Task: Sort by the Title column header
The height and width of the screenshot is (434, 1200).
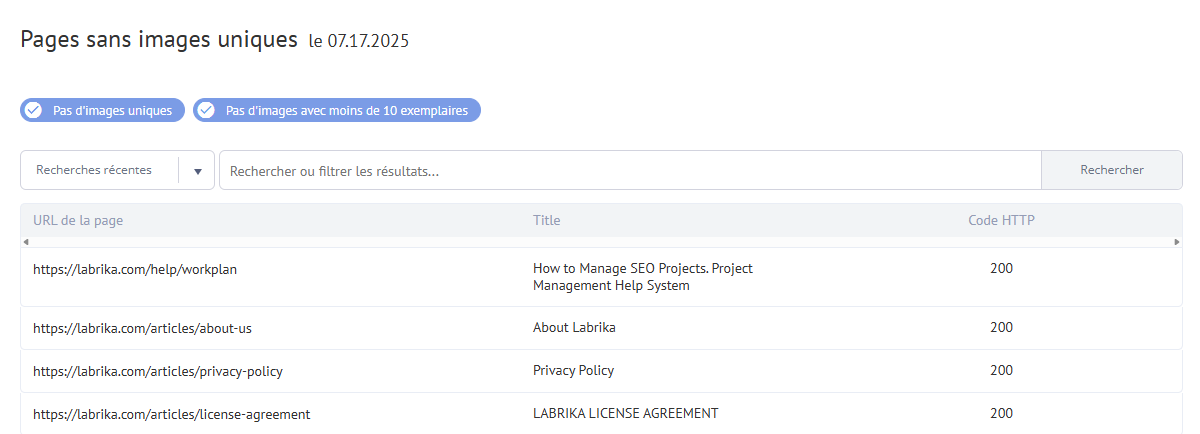Action: click(x=547, y=220)
